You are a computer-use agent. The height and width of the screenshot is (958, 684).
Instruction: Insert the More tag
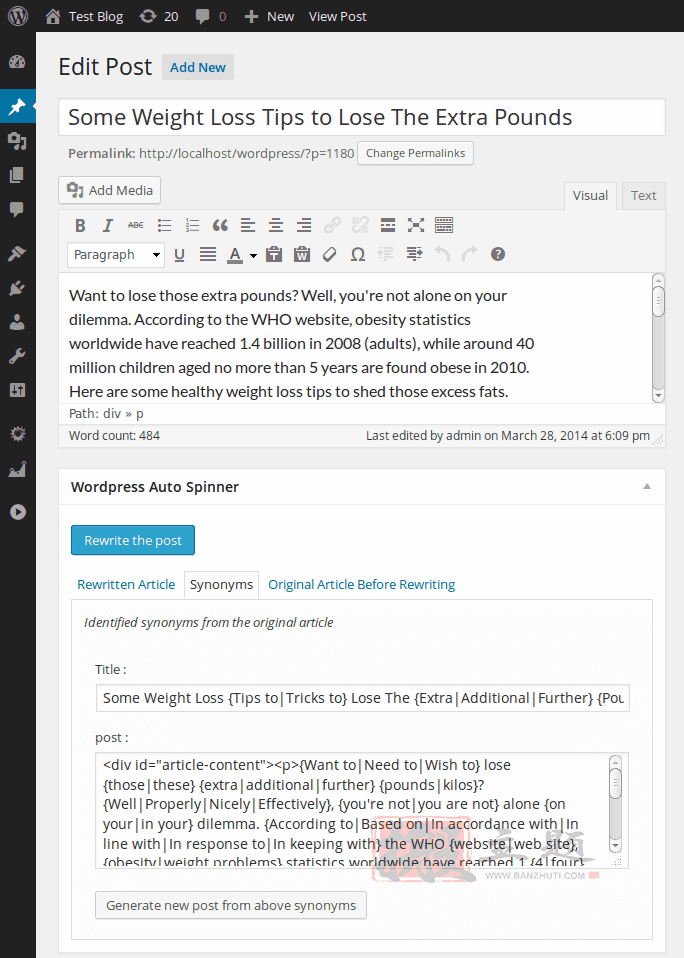coord(388,225)
